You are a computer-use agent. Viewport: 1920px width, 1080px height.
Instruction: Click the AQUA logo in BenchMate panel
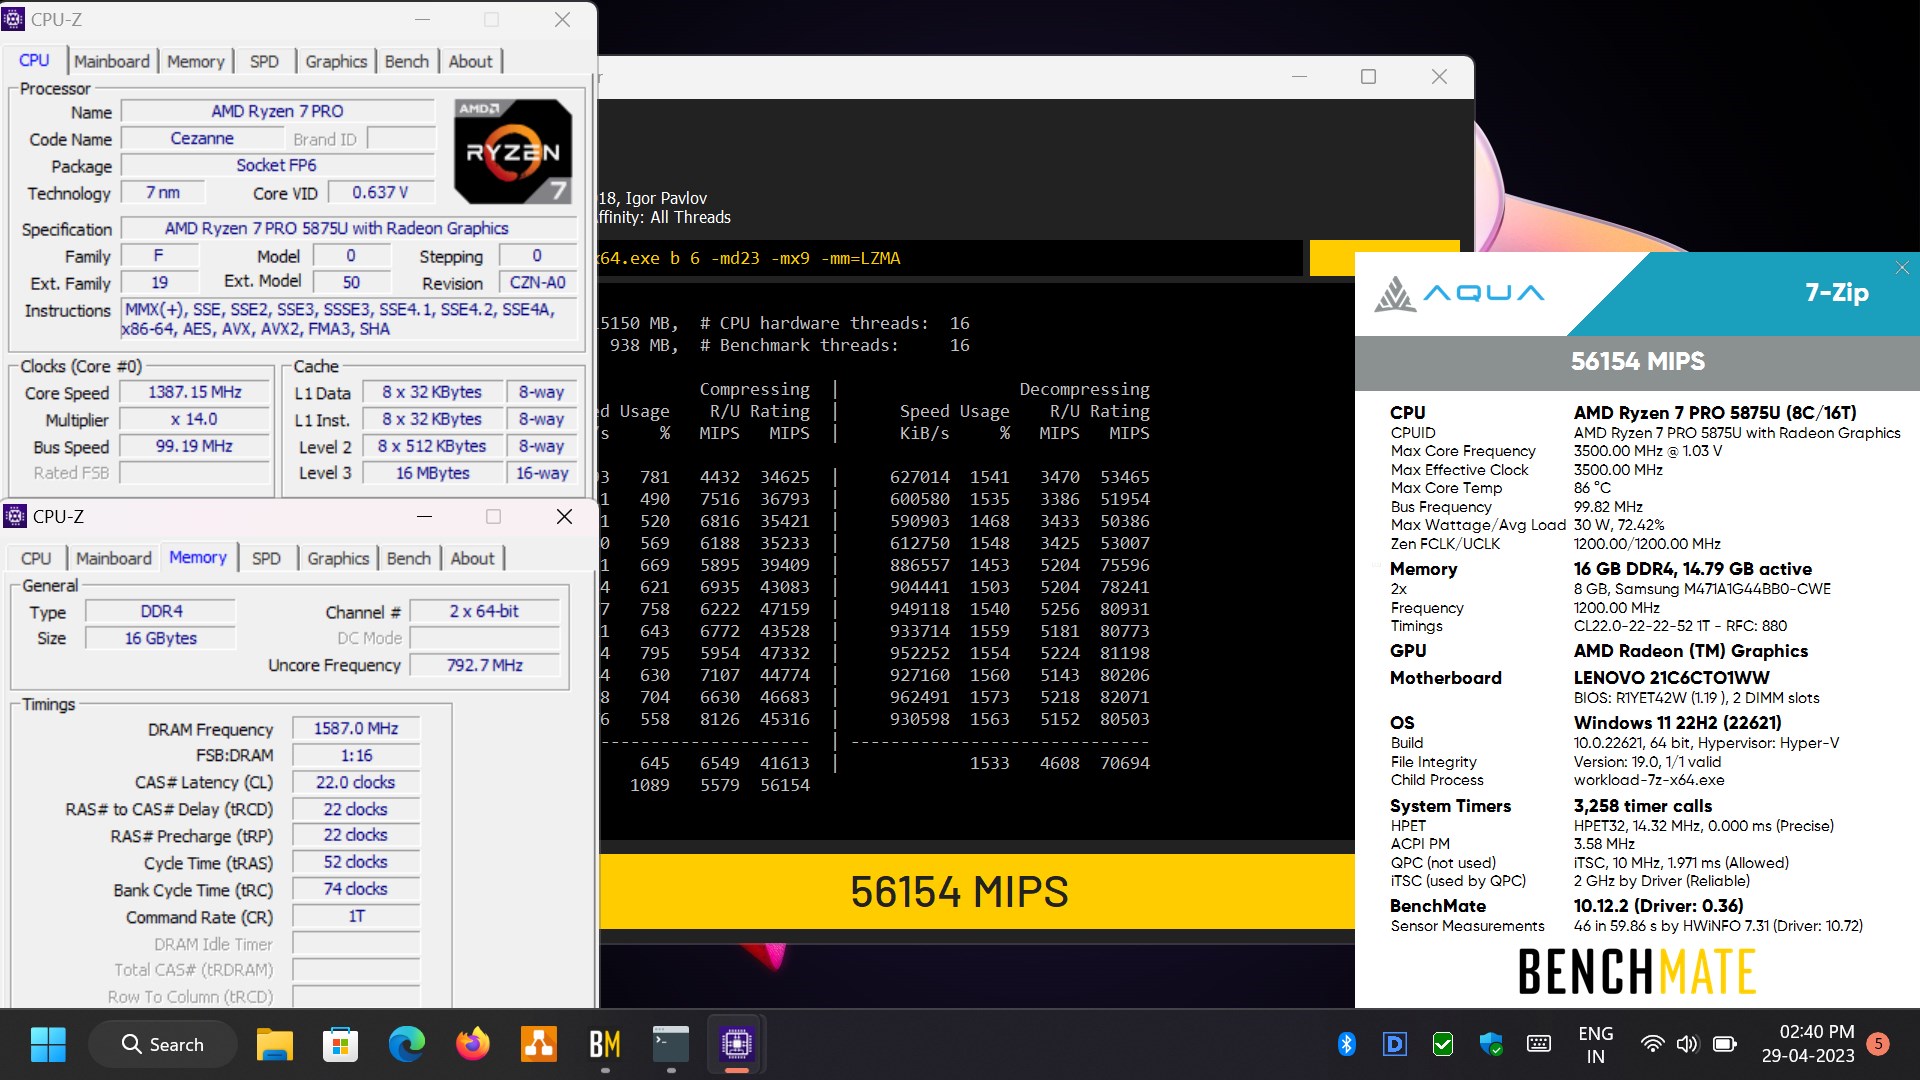pos(1459,294)
